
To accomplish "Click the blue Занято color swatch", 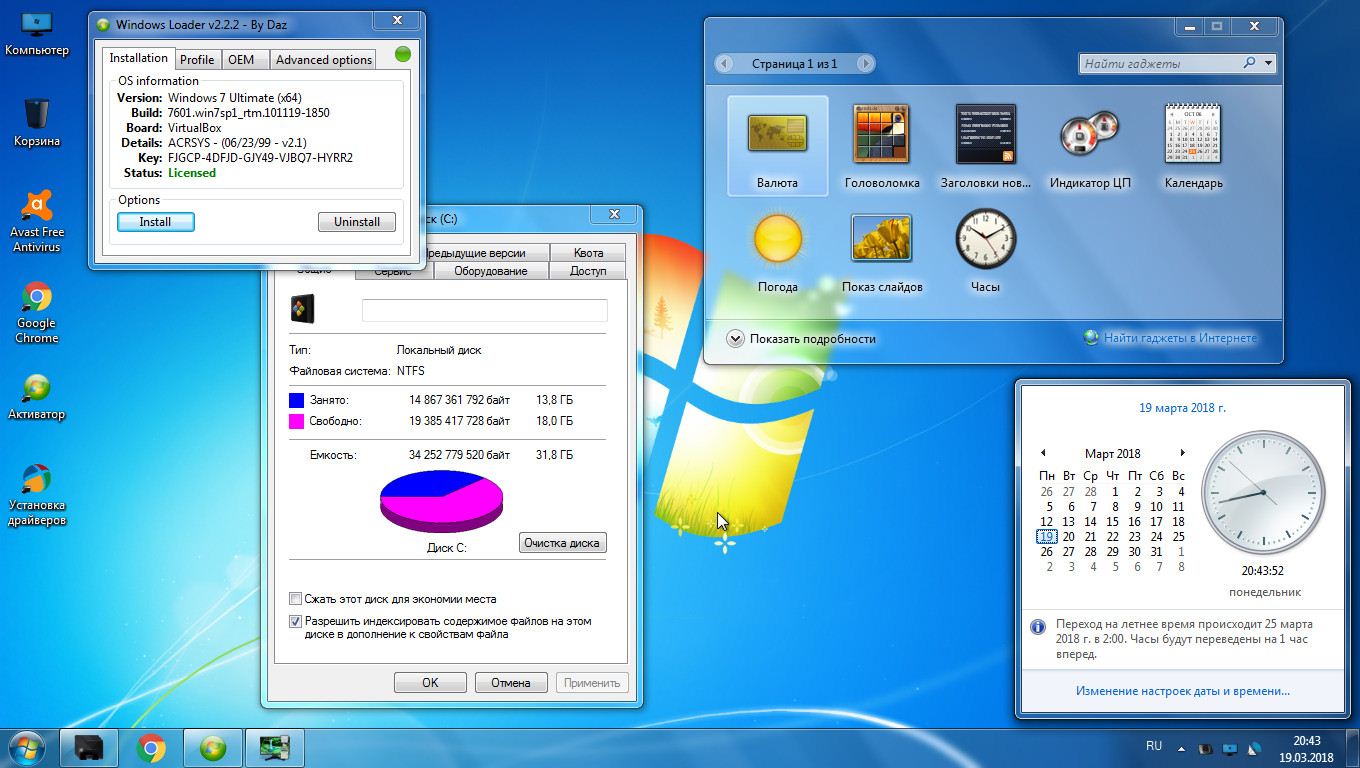I will pos(296,400).
